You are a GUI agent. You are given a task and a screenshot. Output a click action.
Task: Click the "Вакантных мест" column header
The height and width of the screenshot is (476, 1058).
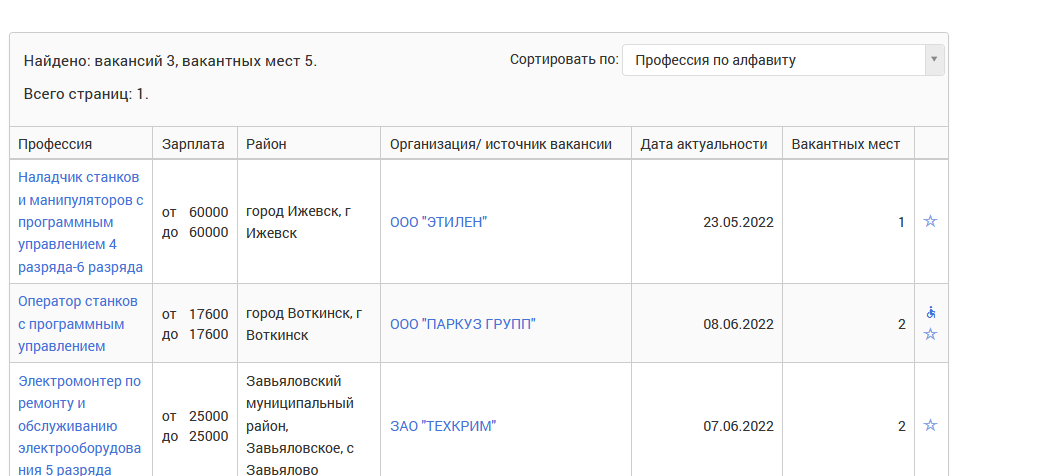tap(845, 144)
